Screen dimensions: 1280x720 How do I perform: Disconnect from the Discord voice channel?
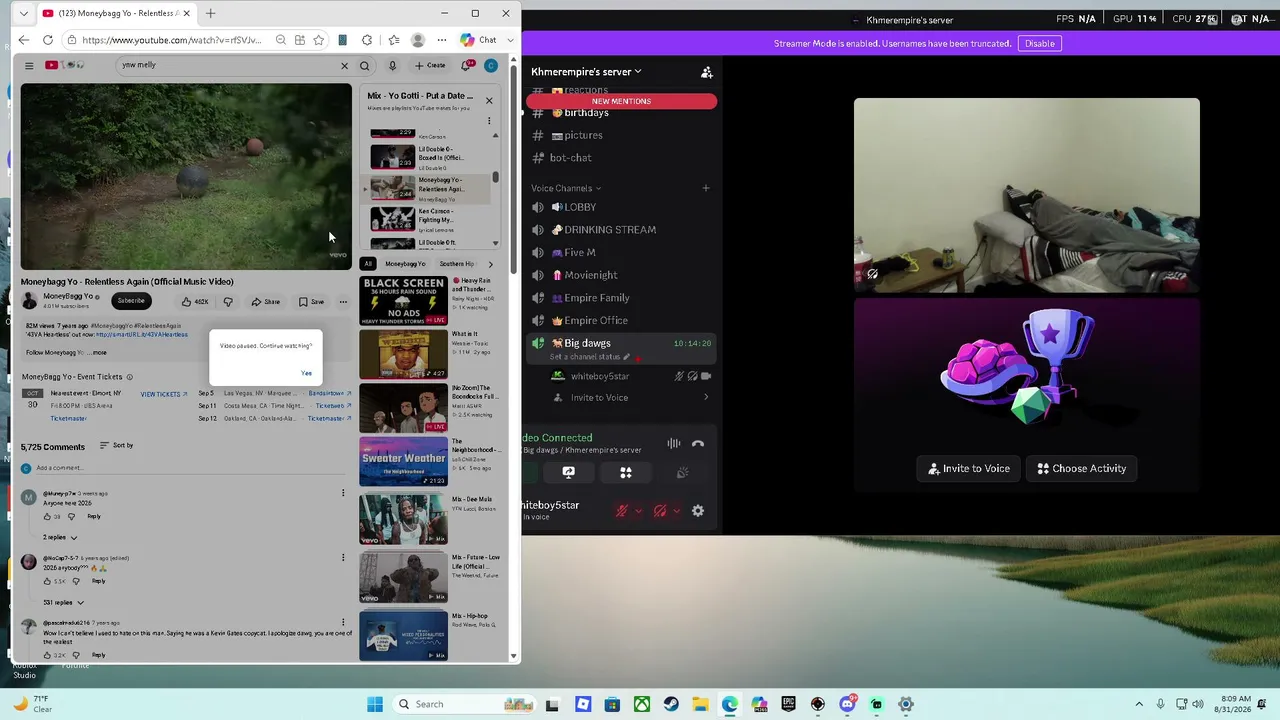pyautogui.click(x=698, y=443)
